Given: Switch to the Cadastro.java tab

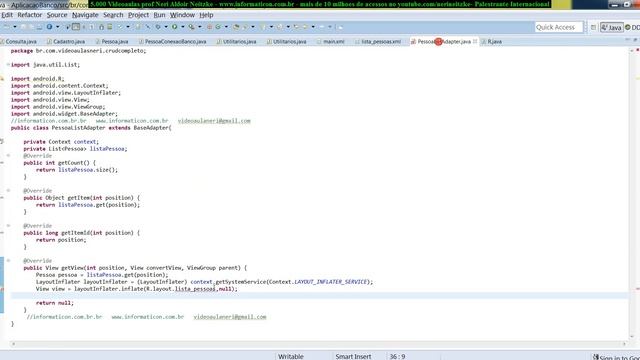Looking at the screenshot, I should coord(66,41).
